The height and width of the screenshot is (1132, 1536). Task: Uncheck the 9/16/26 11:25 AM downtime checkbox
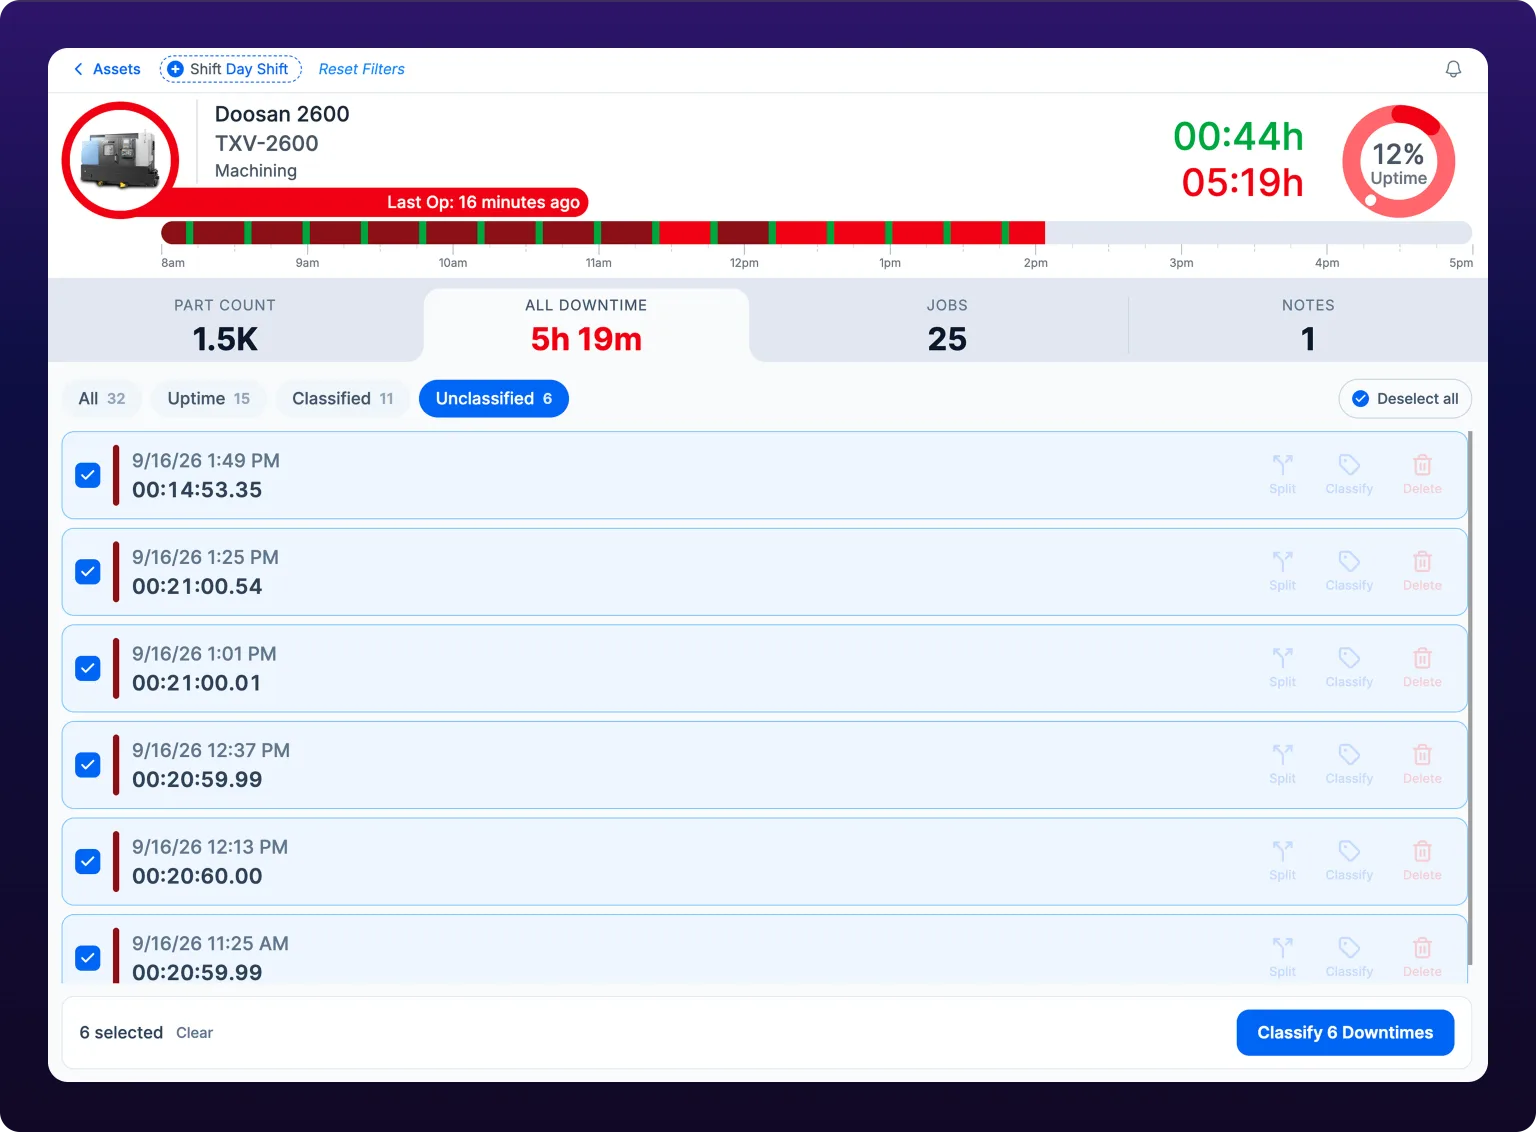(x=88, y=958)
